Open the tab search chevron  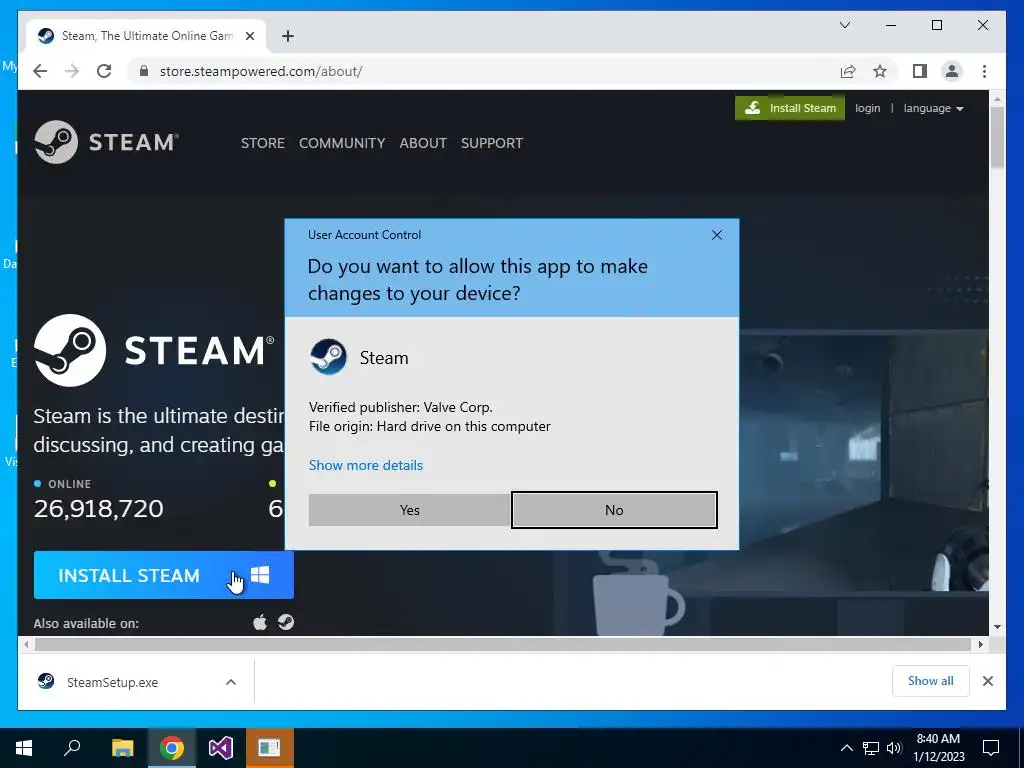tap(845, 25)
